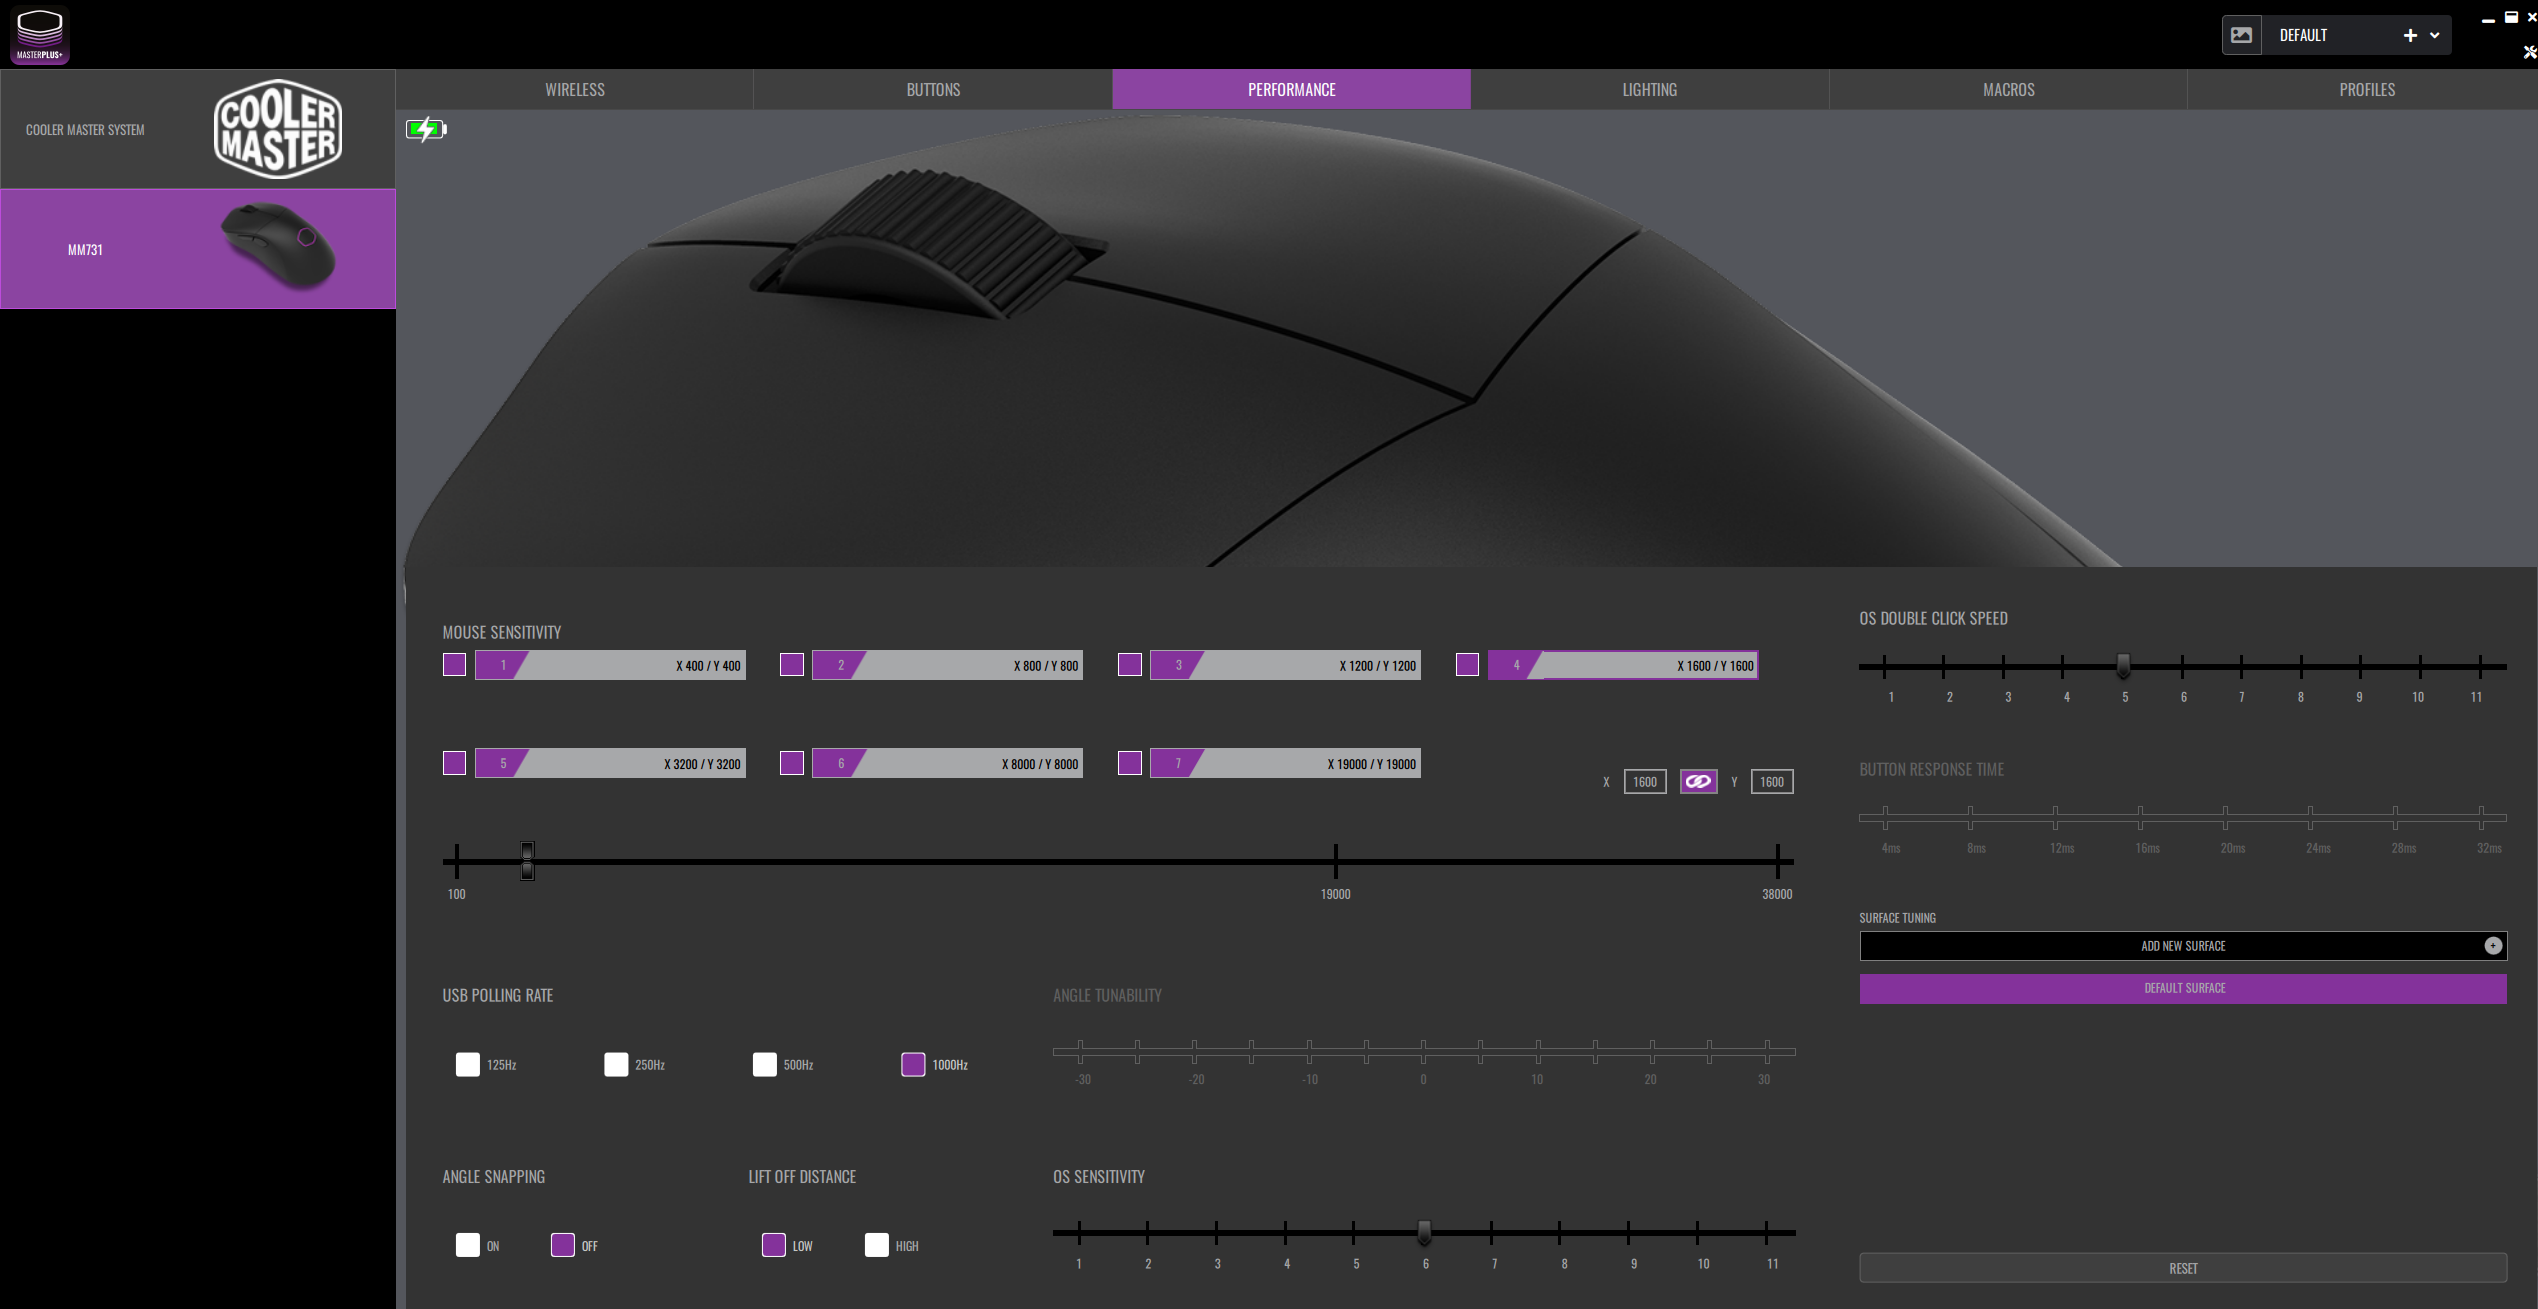This screenshot has width=2538, height=1309.
Task: Click the profile image icon beside DEFAULT
Action: [2241, 35]
